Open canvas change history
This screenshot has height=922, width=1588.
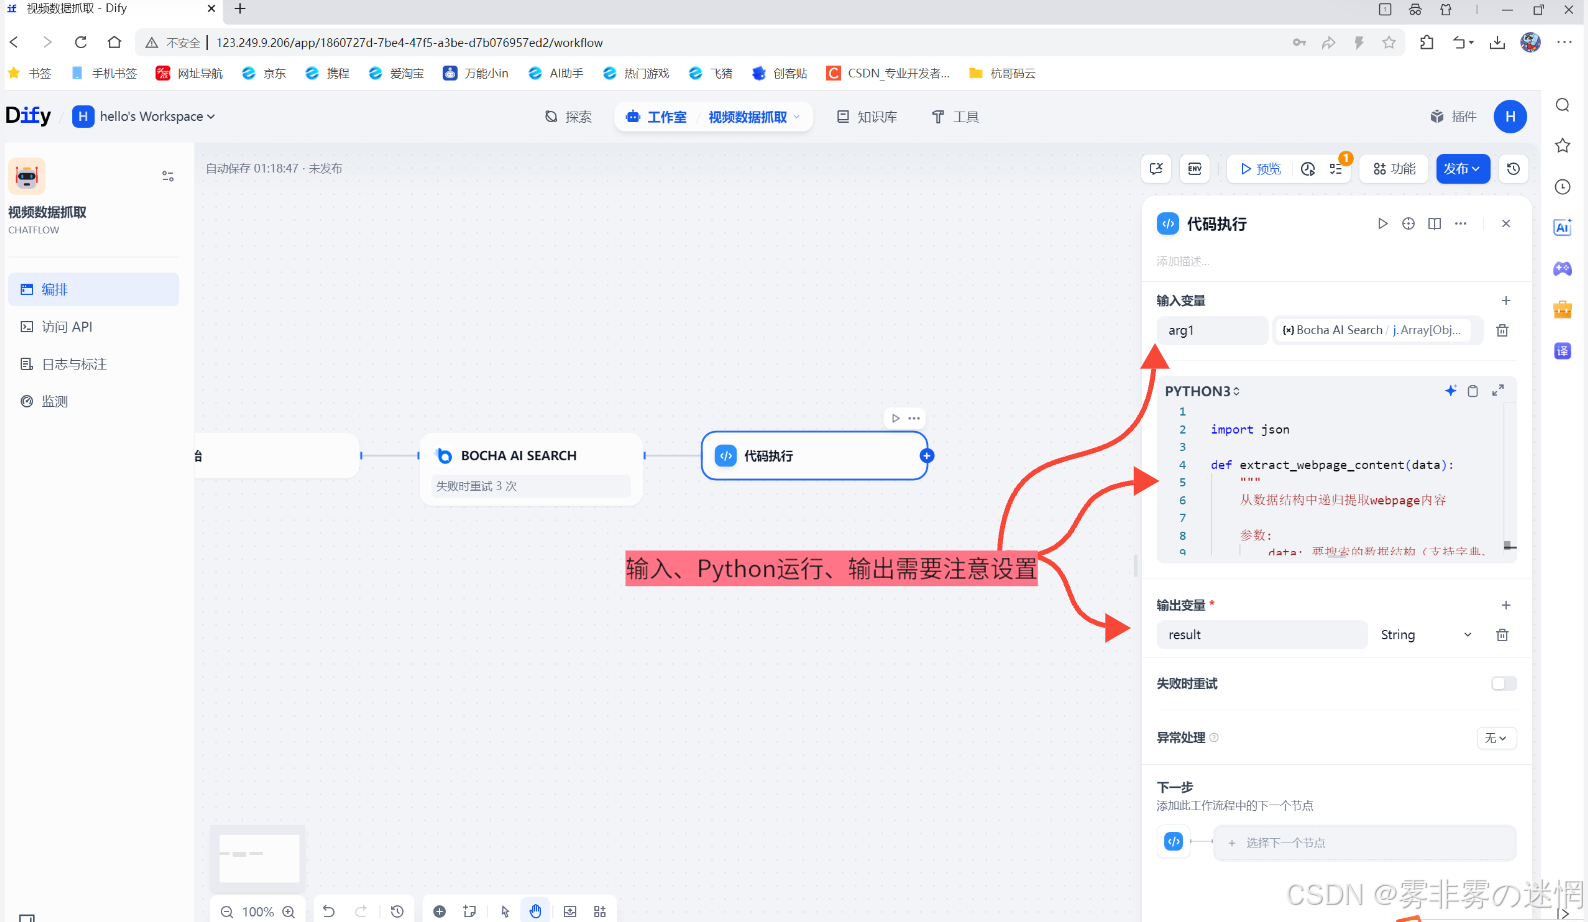click(397, 911)
